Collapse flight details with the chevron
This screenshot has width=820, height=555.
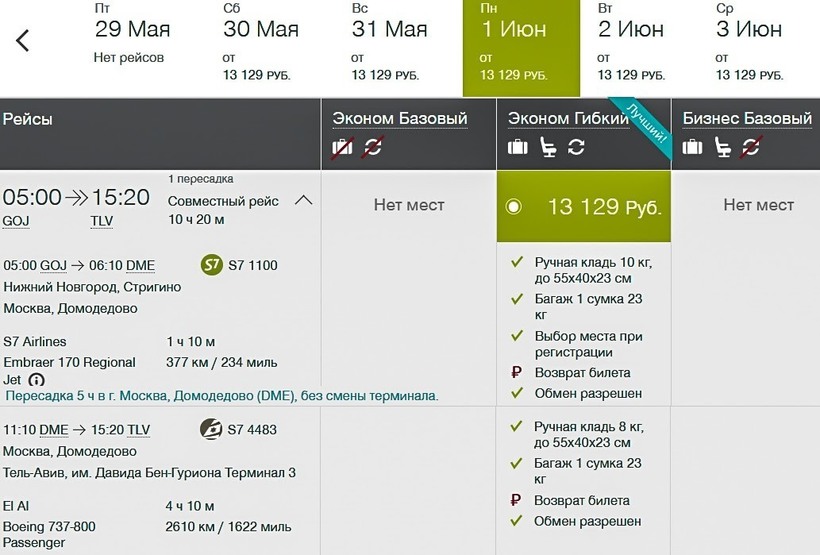tap(304, 200)
